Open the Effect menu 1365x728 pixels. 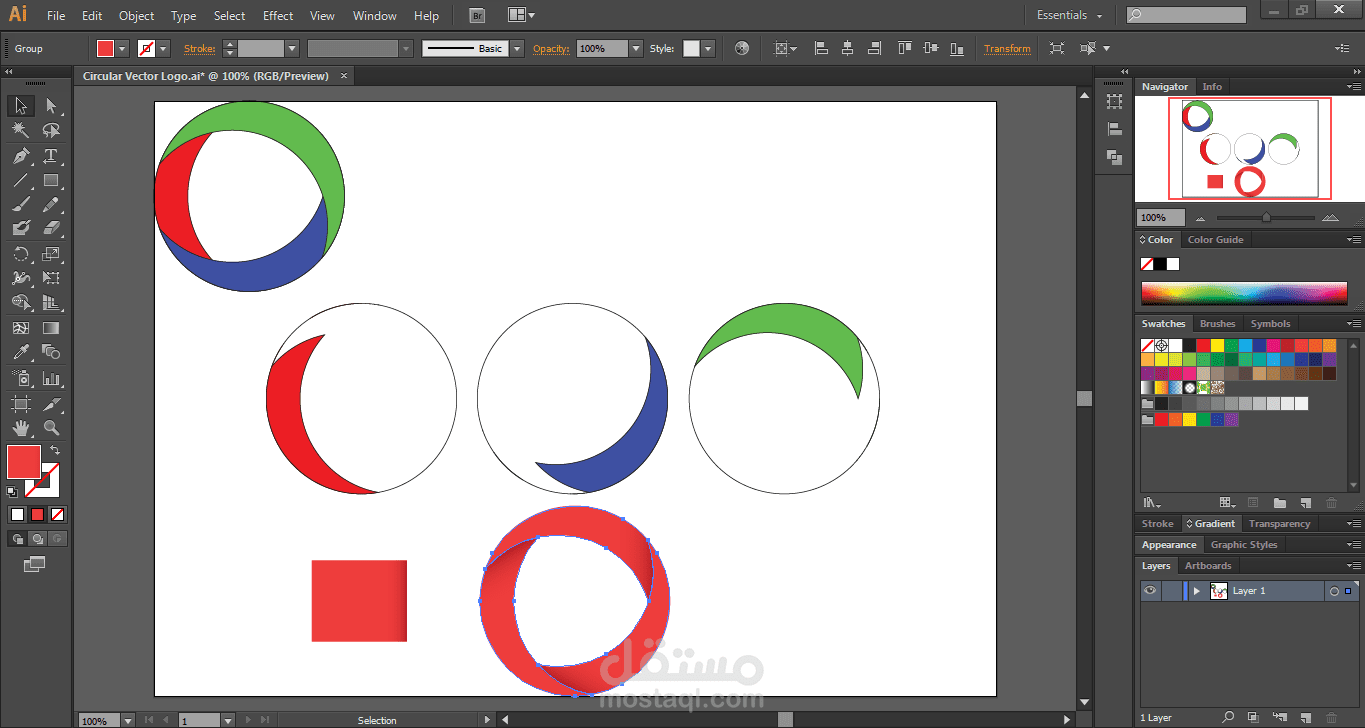pyautogui.click(x=278, y=16)
